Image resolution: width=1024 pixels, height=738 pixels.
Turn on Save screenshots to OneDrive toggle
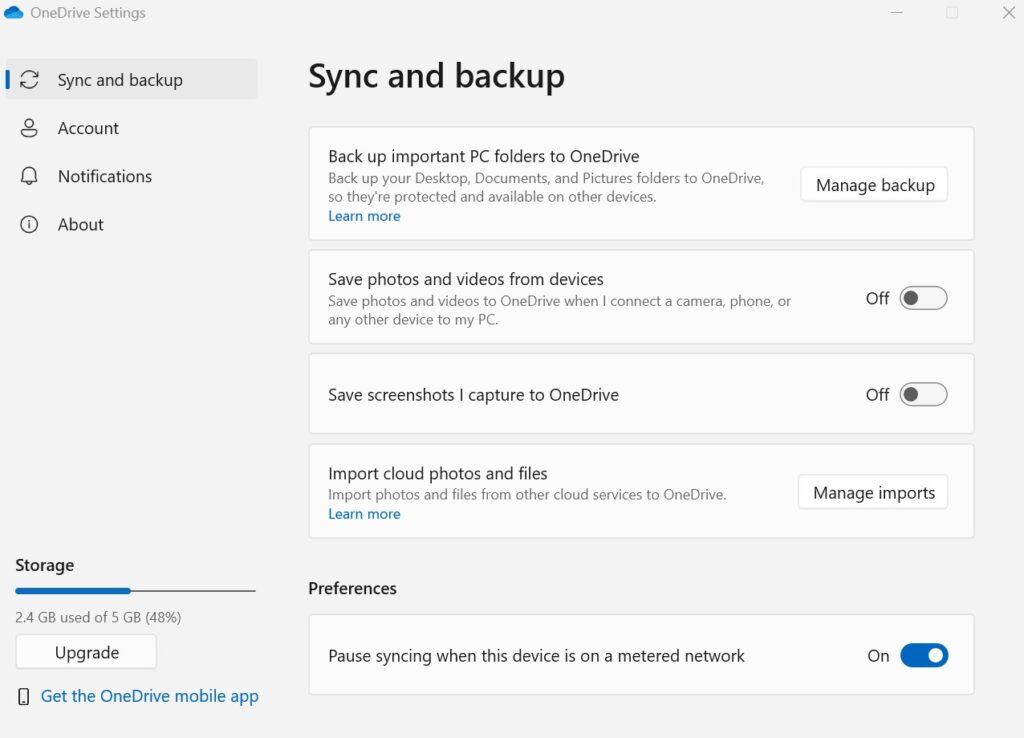pos(923,394)
